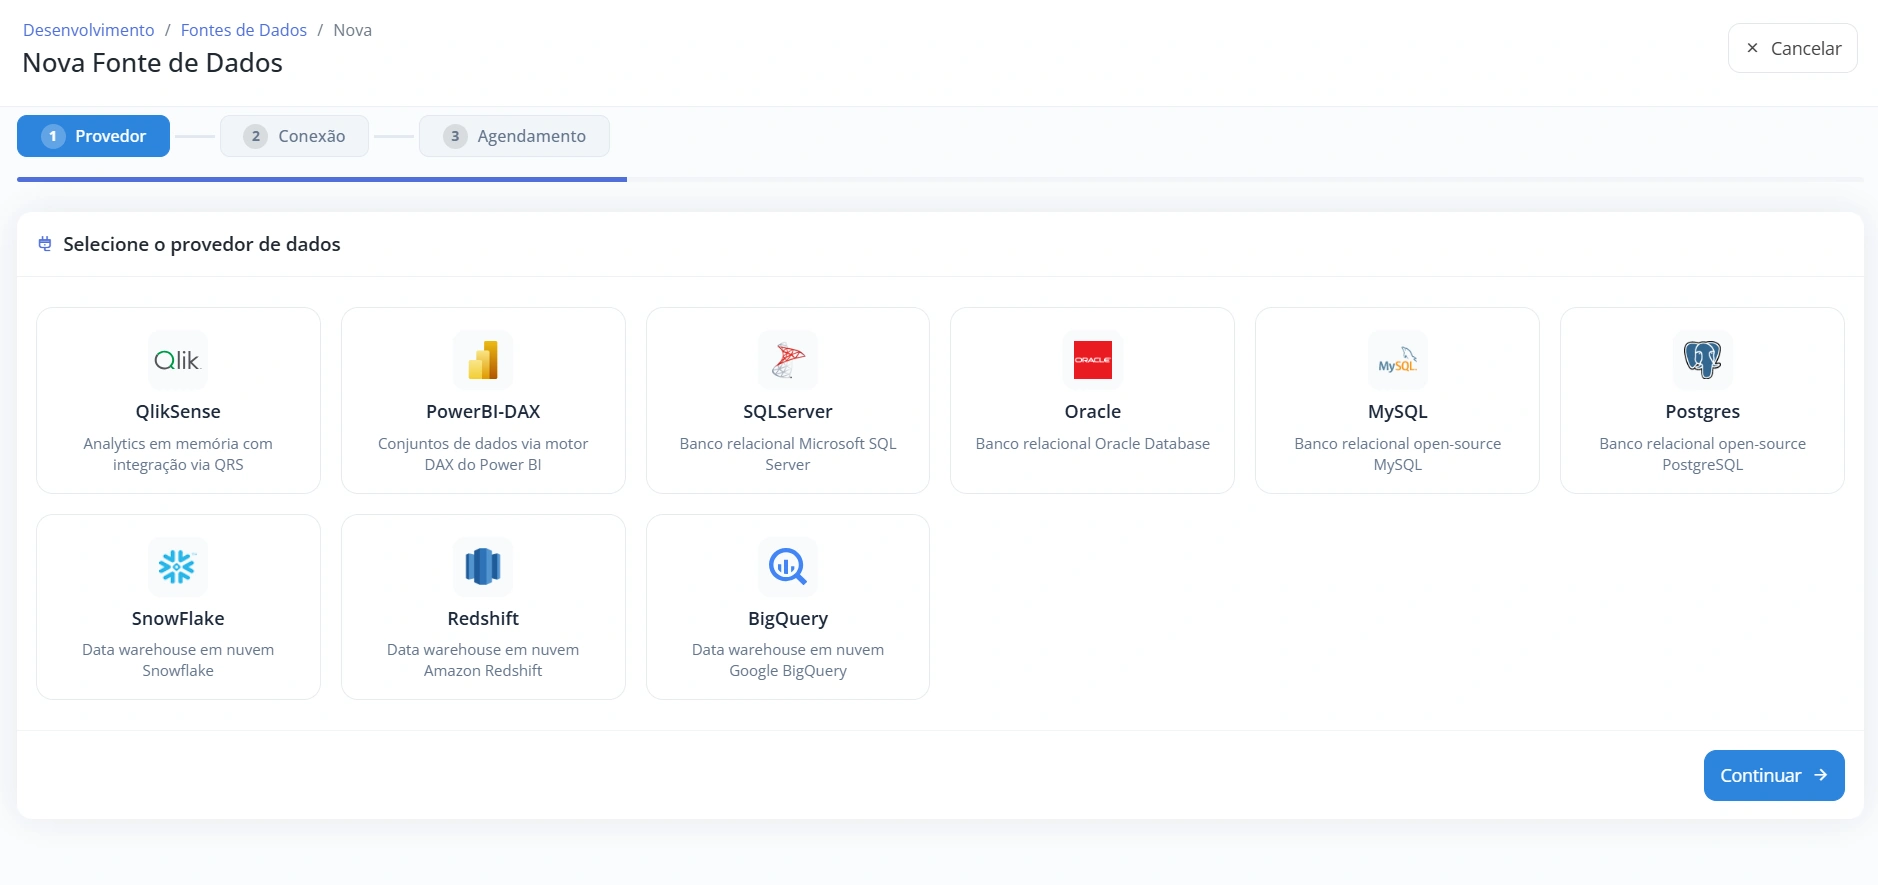Click the 'MySQL' provider name
This screenshot has width=1878, height=885.
coord(1398,411)
